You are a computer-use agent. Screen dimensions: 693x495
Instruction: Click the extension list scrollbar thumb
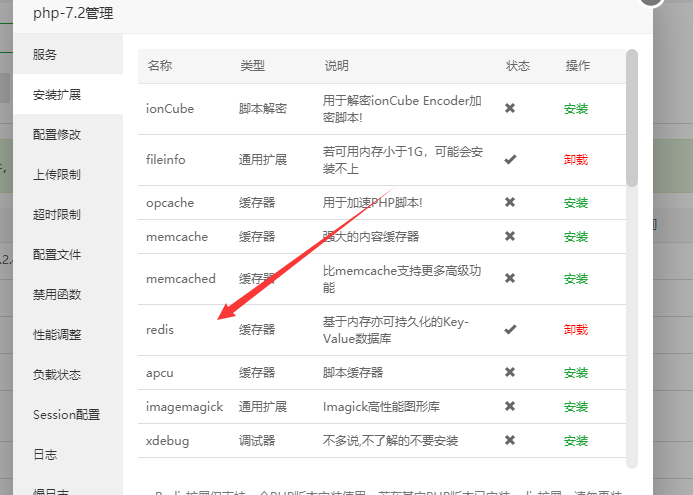pyautogui.click(x=632, y=118)
